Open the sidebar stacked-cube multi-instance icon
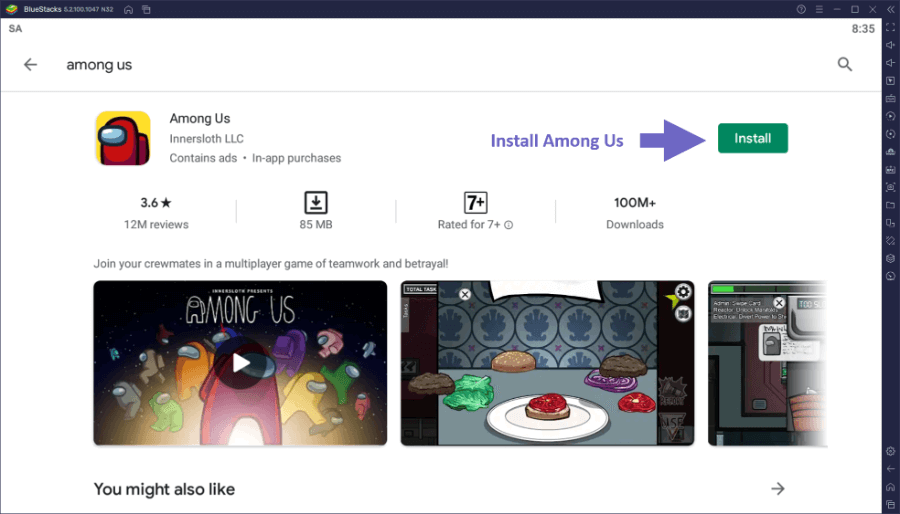Screen dimensions: 900x514 pos(890,259)
